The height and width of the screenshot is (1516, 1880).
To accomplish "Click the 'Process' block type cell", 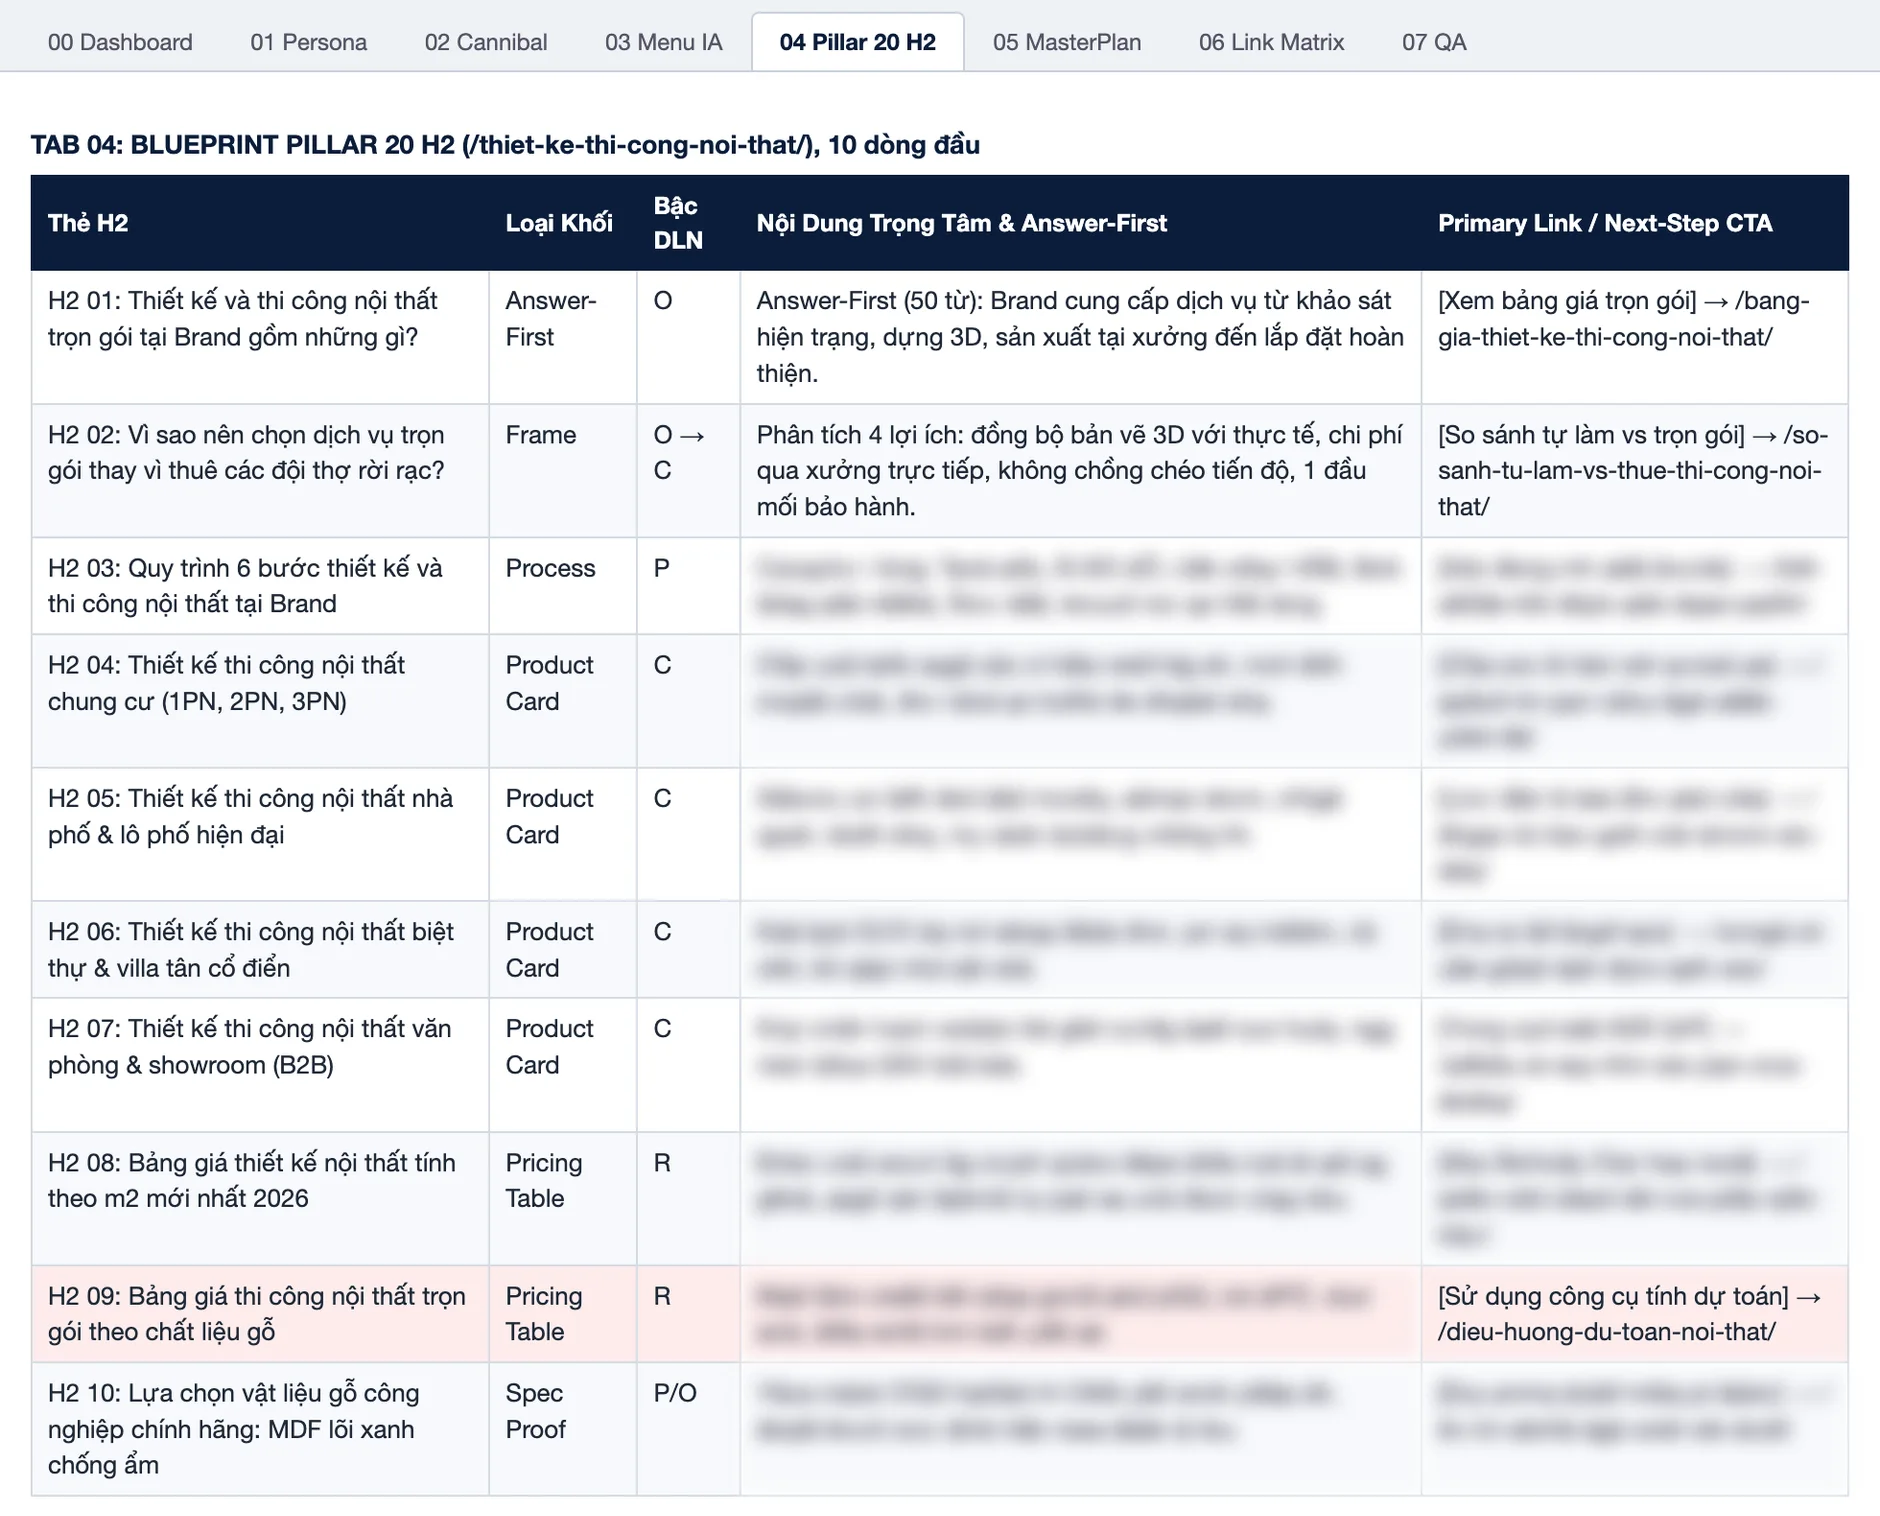I will 563,586.
